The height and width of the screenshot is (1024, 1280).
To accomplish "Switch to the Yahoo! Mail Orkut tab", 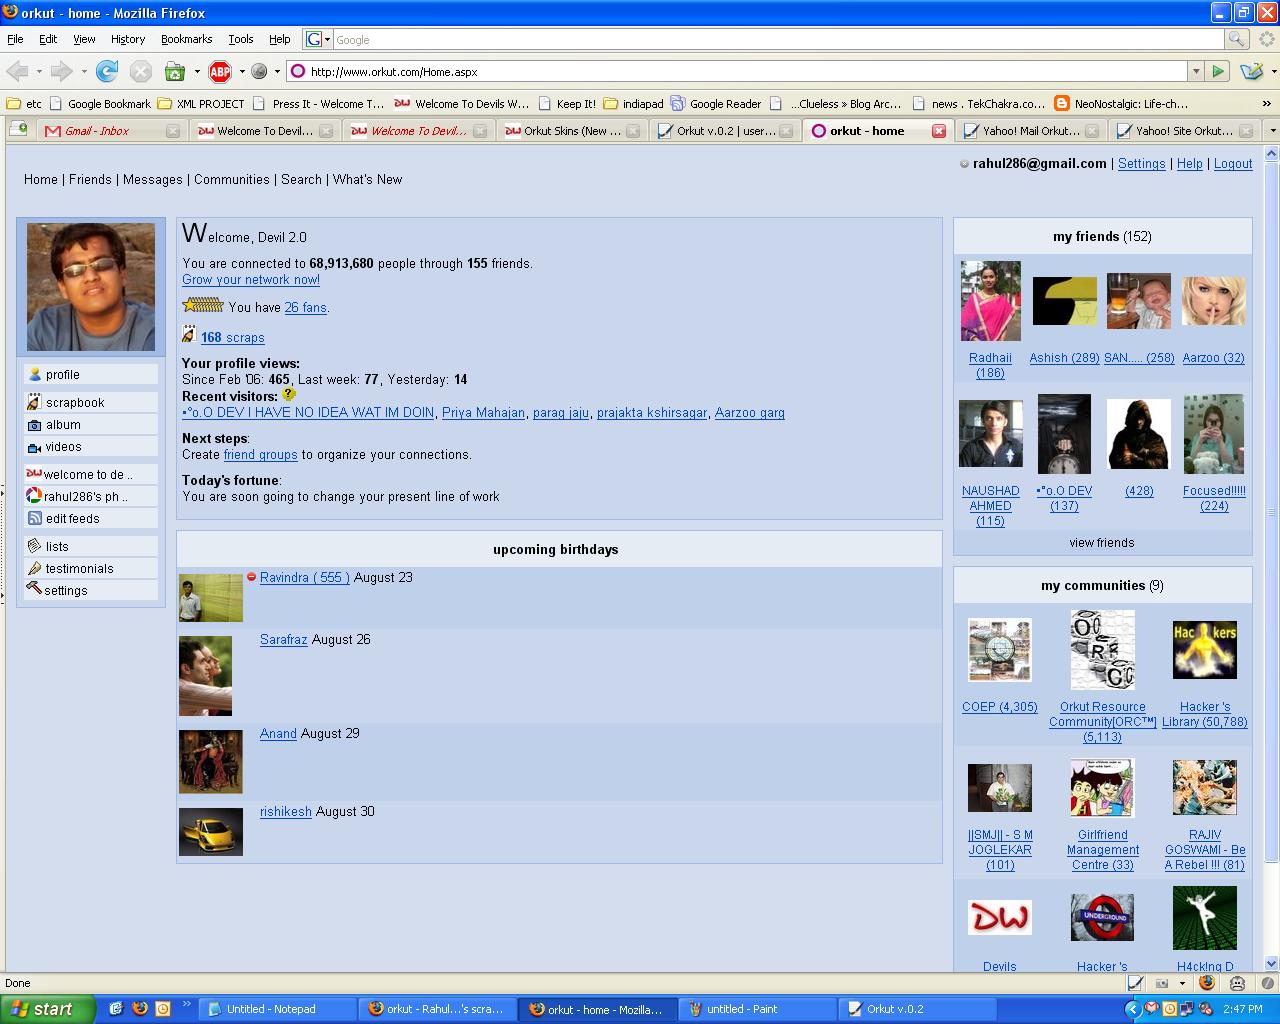I will [x=1030, y=131].
